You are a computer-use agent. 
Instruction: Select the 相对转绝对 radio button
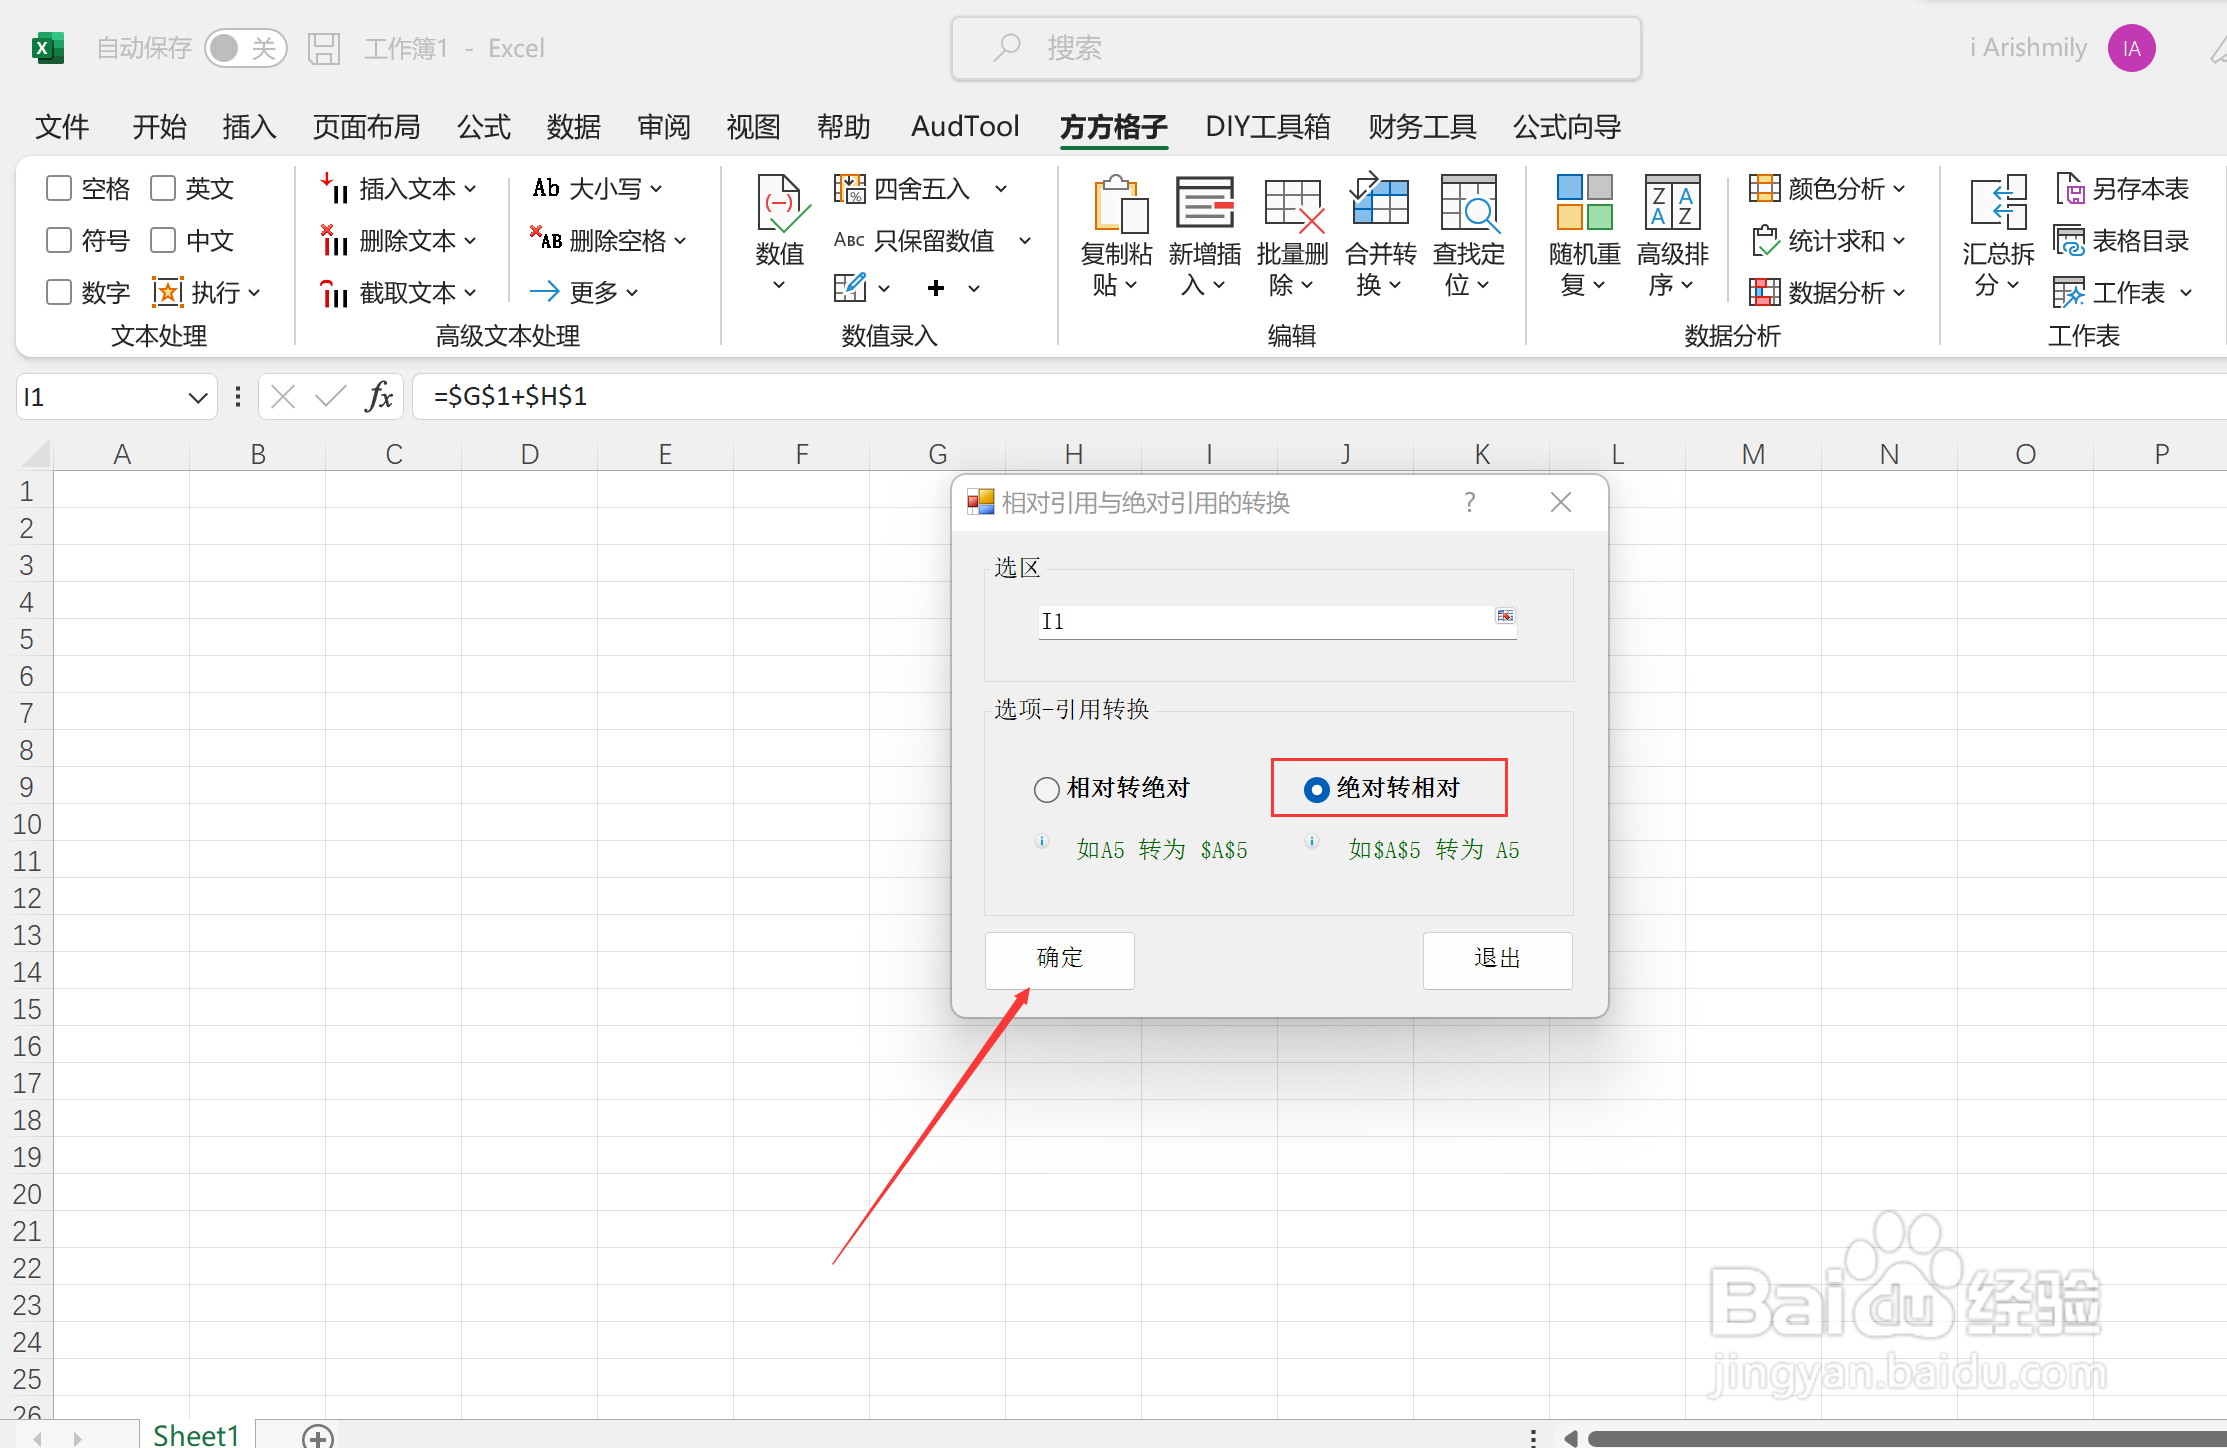1046,789
